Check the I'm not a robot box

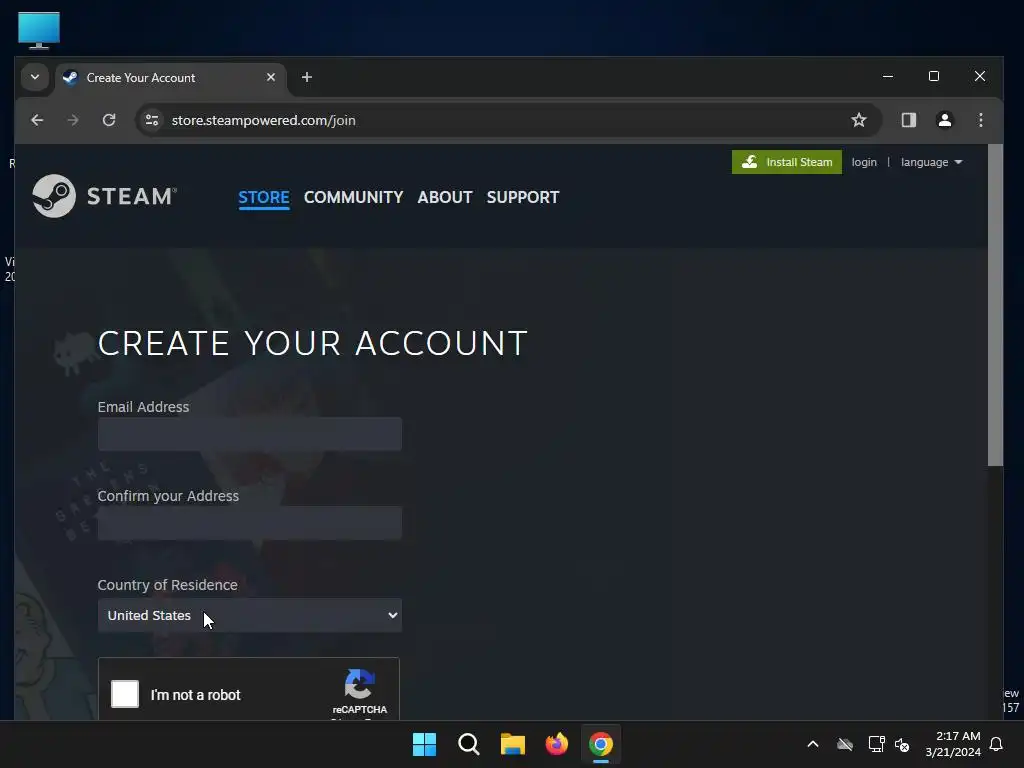pyautogui.click(x=125, y=694)
